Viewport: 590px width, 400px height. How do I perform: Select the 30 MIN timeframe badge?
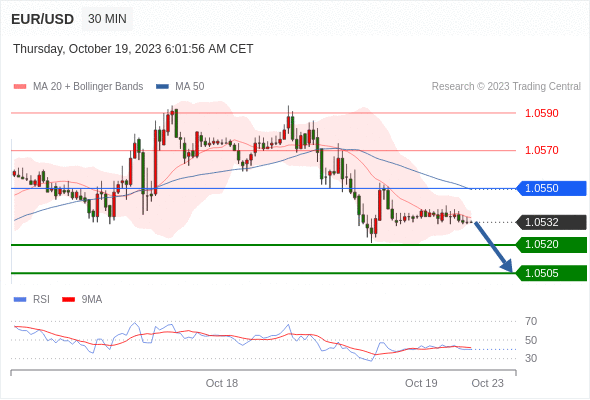107,19
